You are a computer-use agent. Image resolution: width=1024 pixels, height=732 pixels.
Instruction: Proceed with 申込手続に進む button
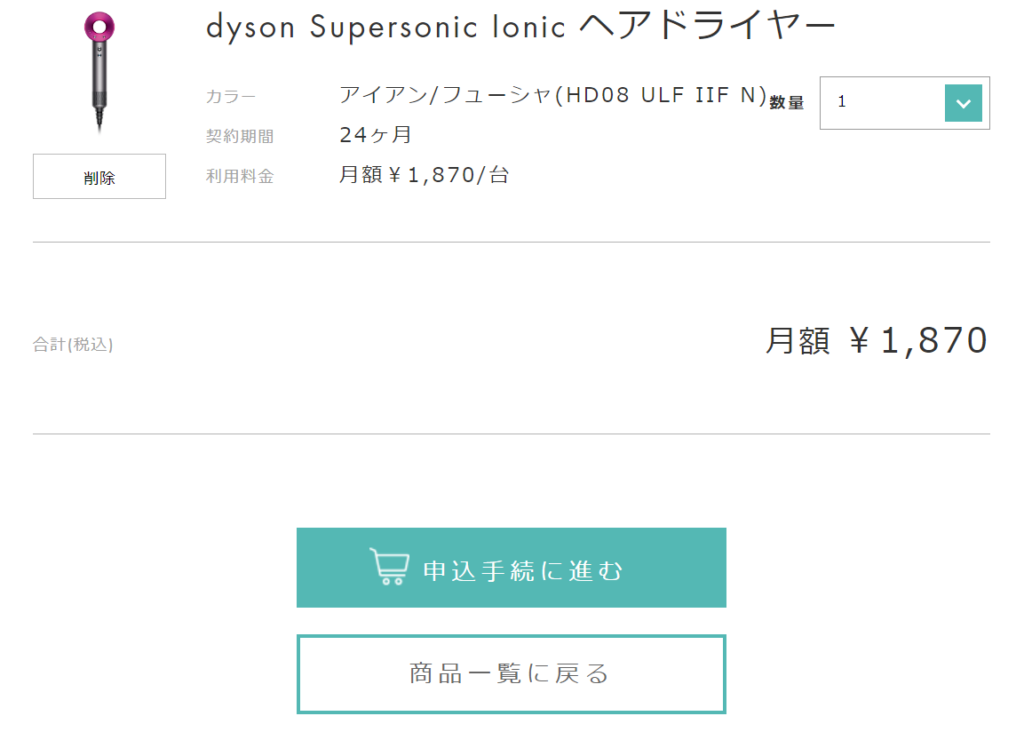(511, 567)
